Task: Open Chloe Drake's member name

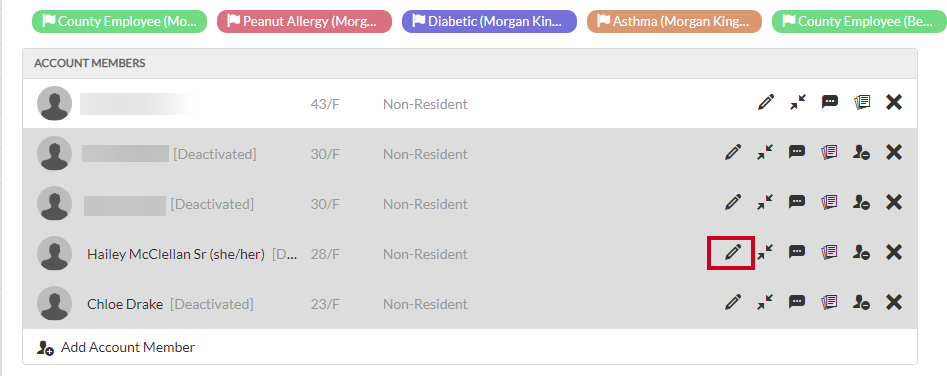Action: tap(125, 304)
